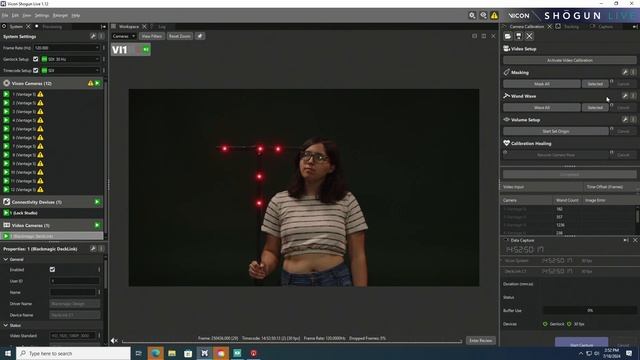Collapse the Status properties section
Image resolution: width=640 pixels, height=360 pixels.
(6, 326)
